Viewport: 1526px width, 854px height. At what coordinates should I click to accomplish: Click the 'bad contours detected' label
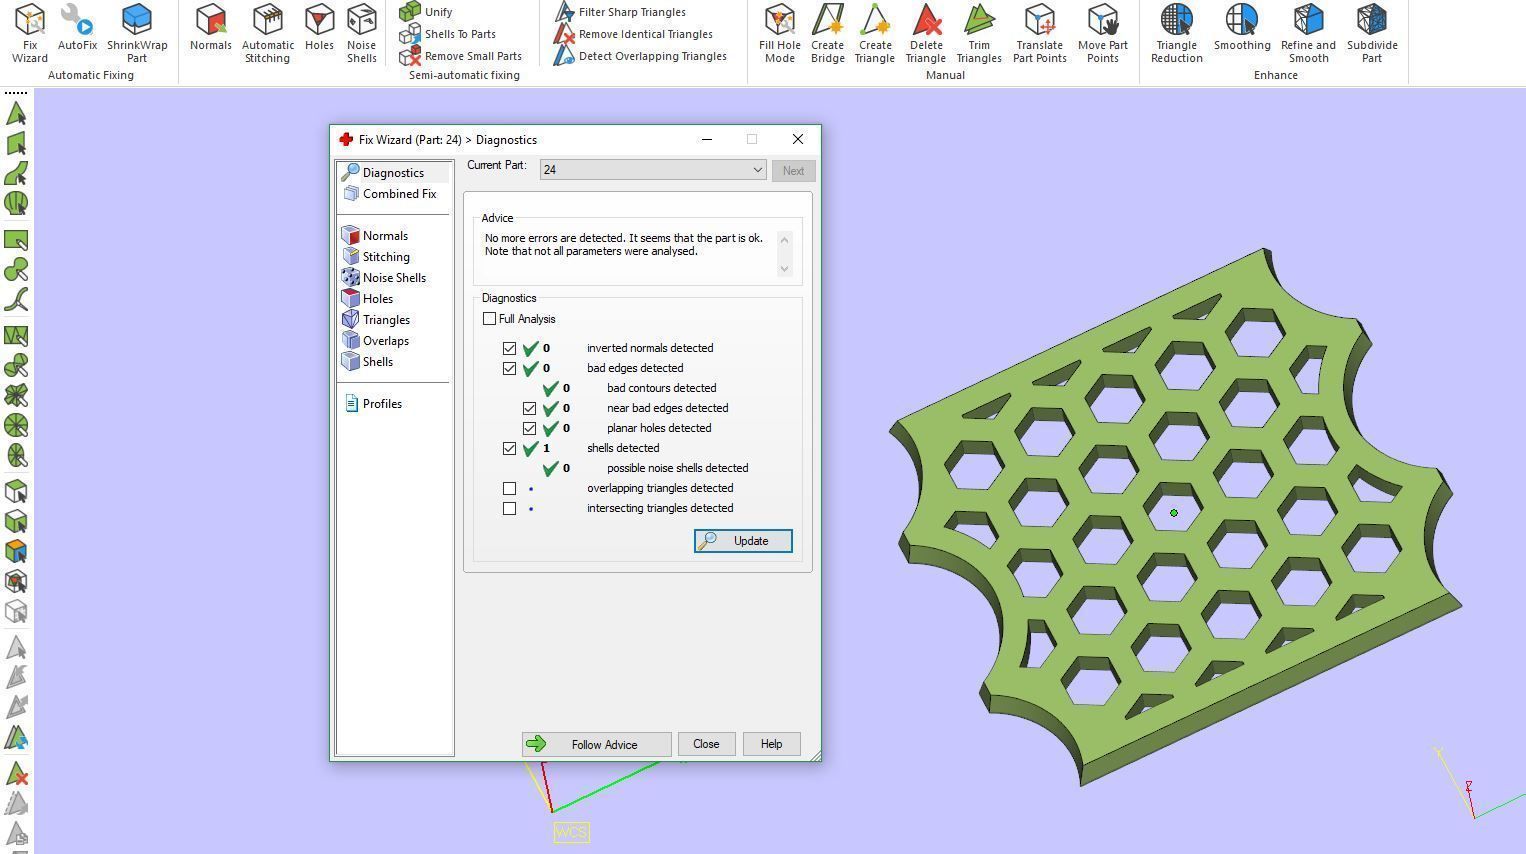pos(661,388)
